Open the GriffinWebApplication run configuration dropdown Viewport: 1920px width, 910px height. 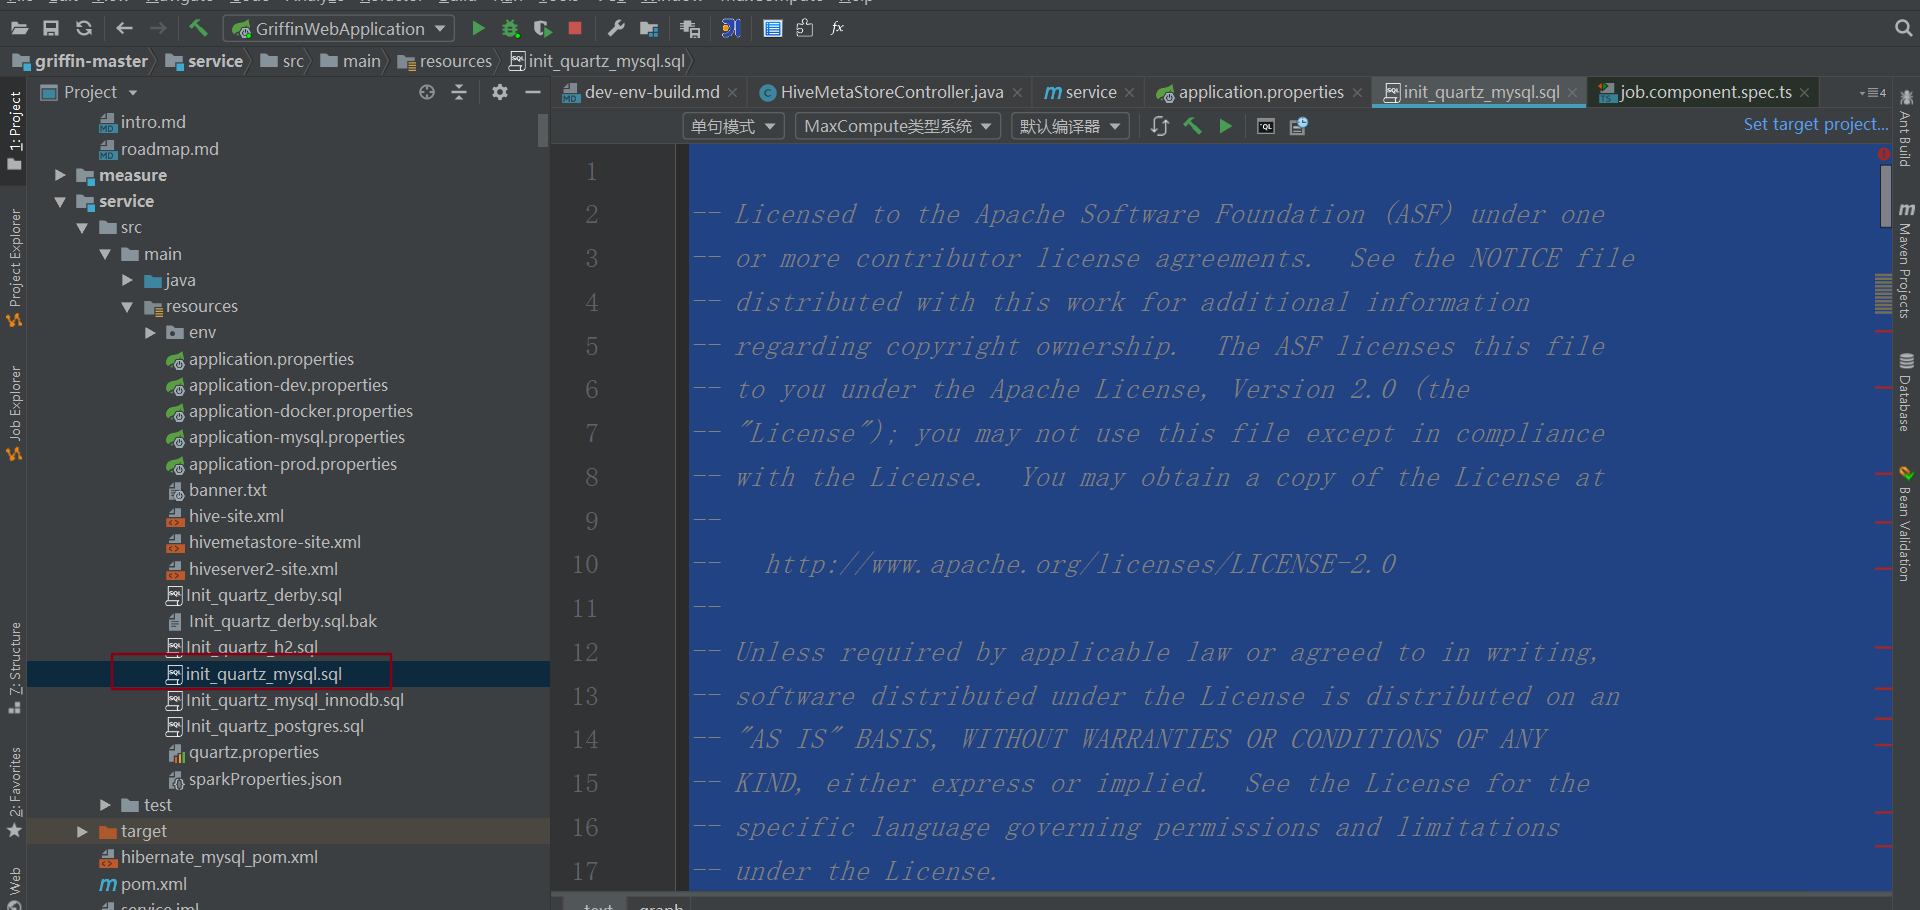click(x=339, y=29)
